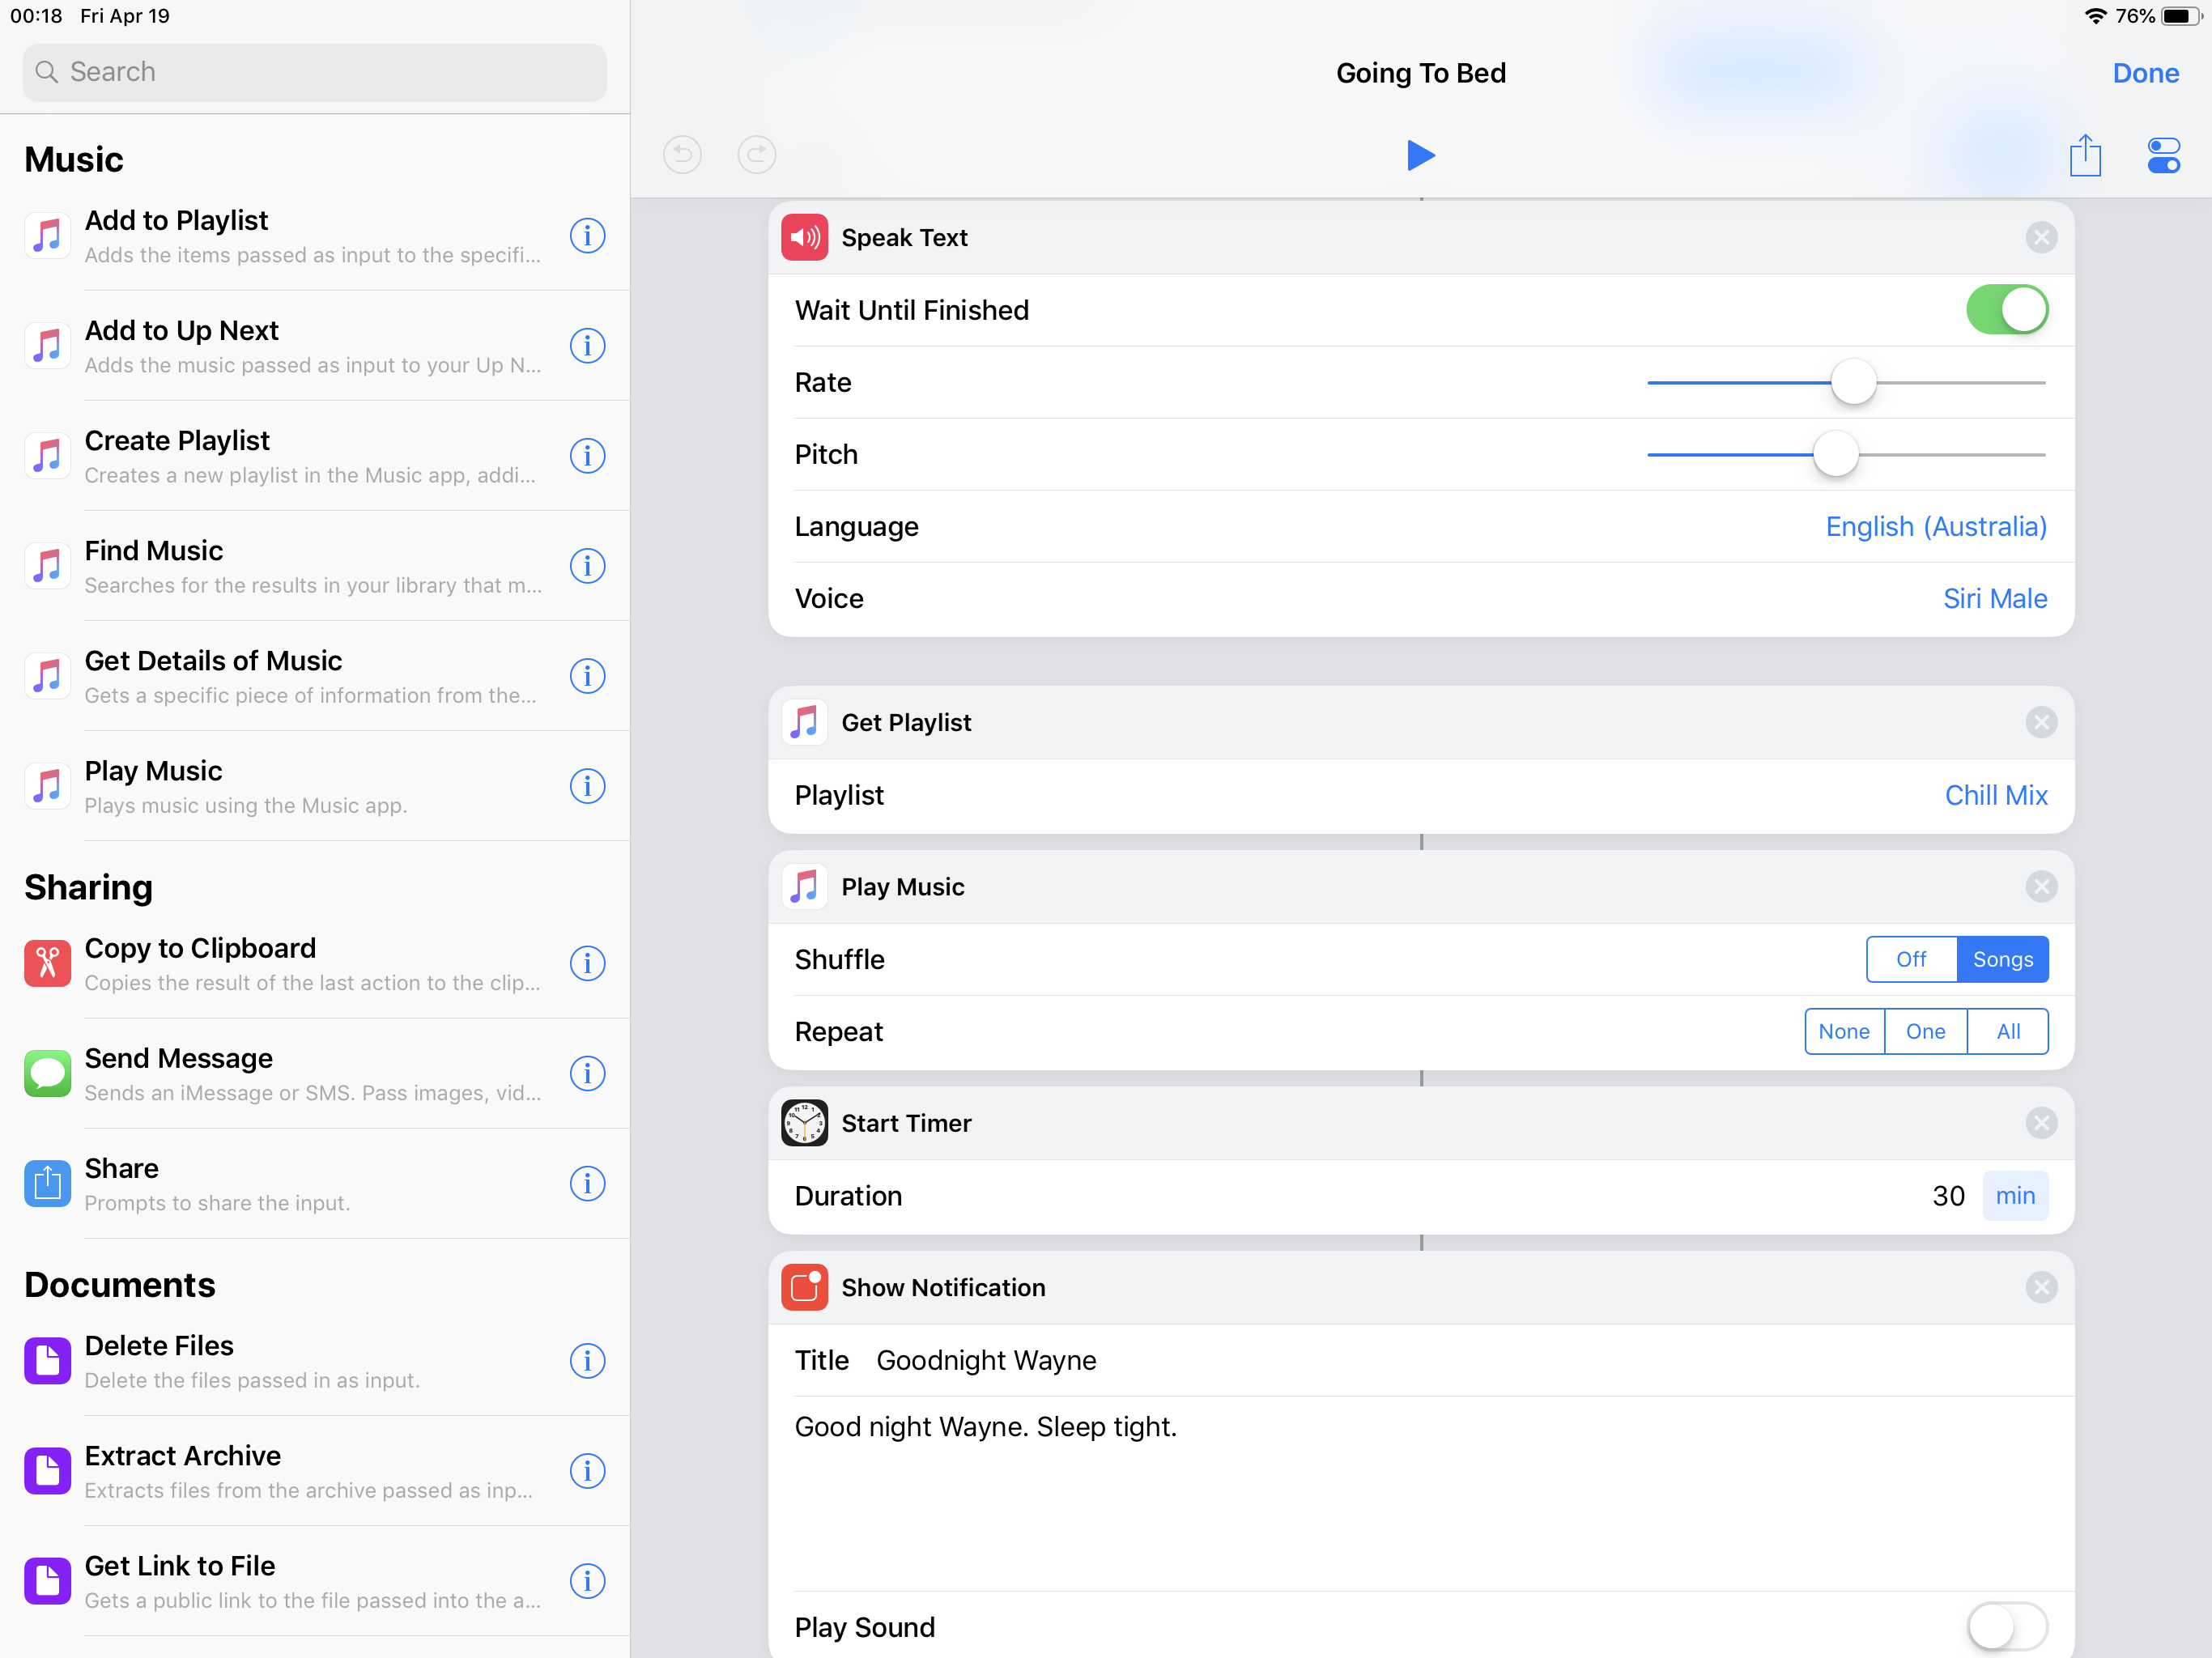Set Repeat to One

1925,1032
